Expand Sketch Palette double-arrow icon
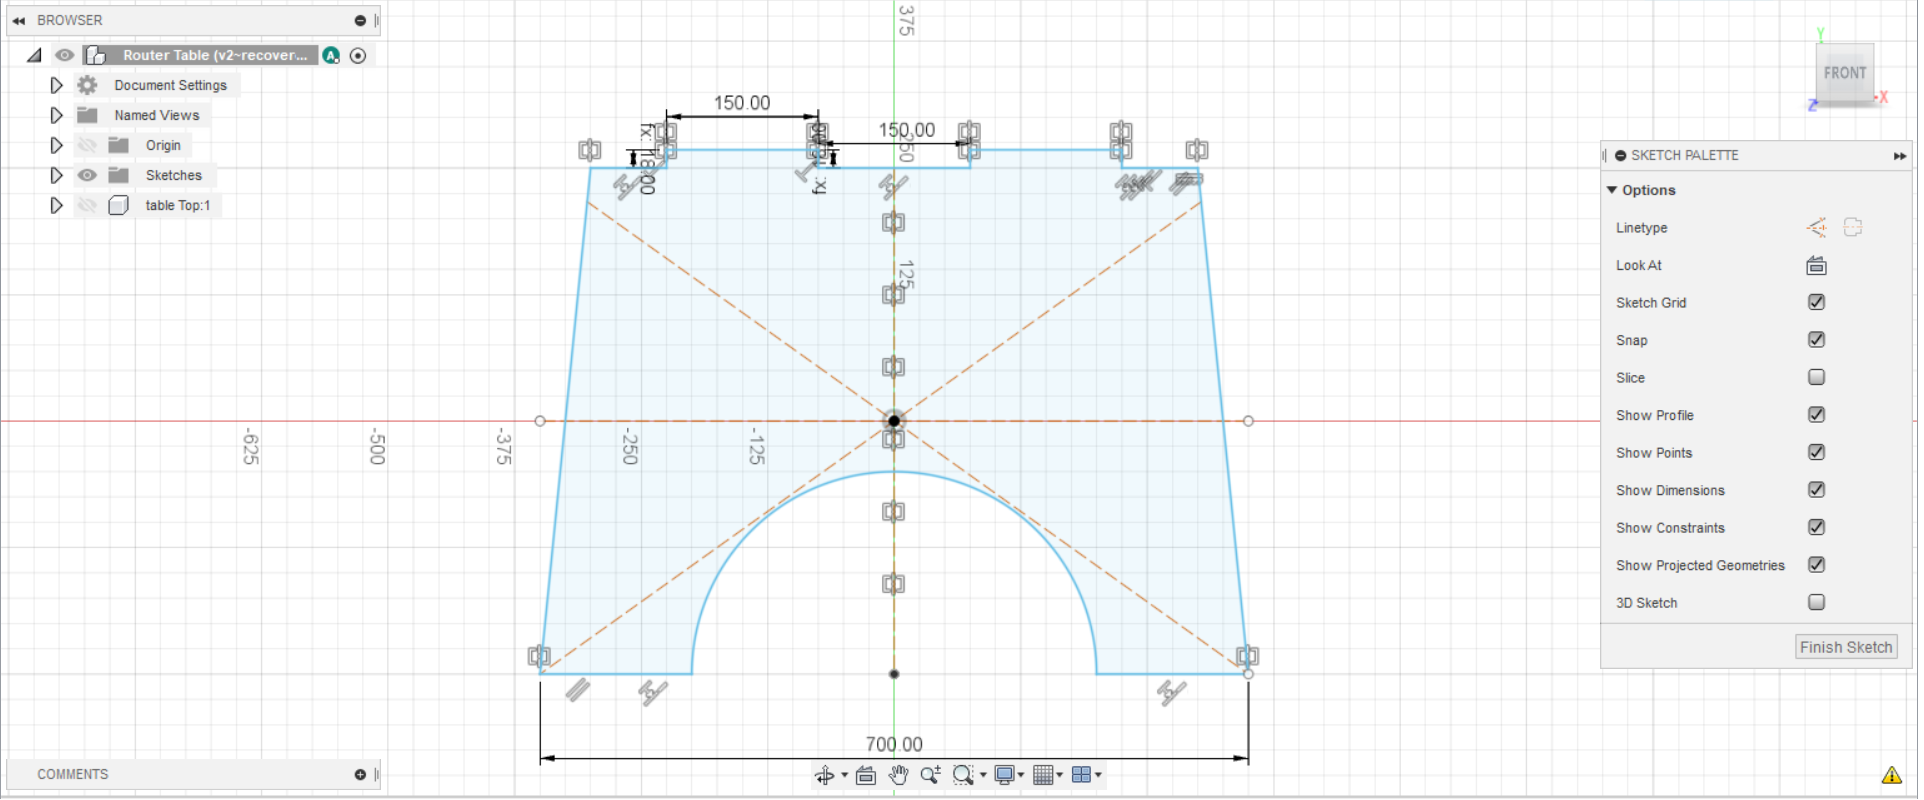This screenshot has width=1924, height=800. pos(1899,156)
